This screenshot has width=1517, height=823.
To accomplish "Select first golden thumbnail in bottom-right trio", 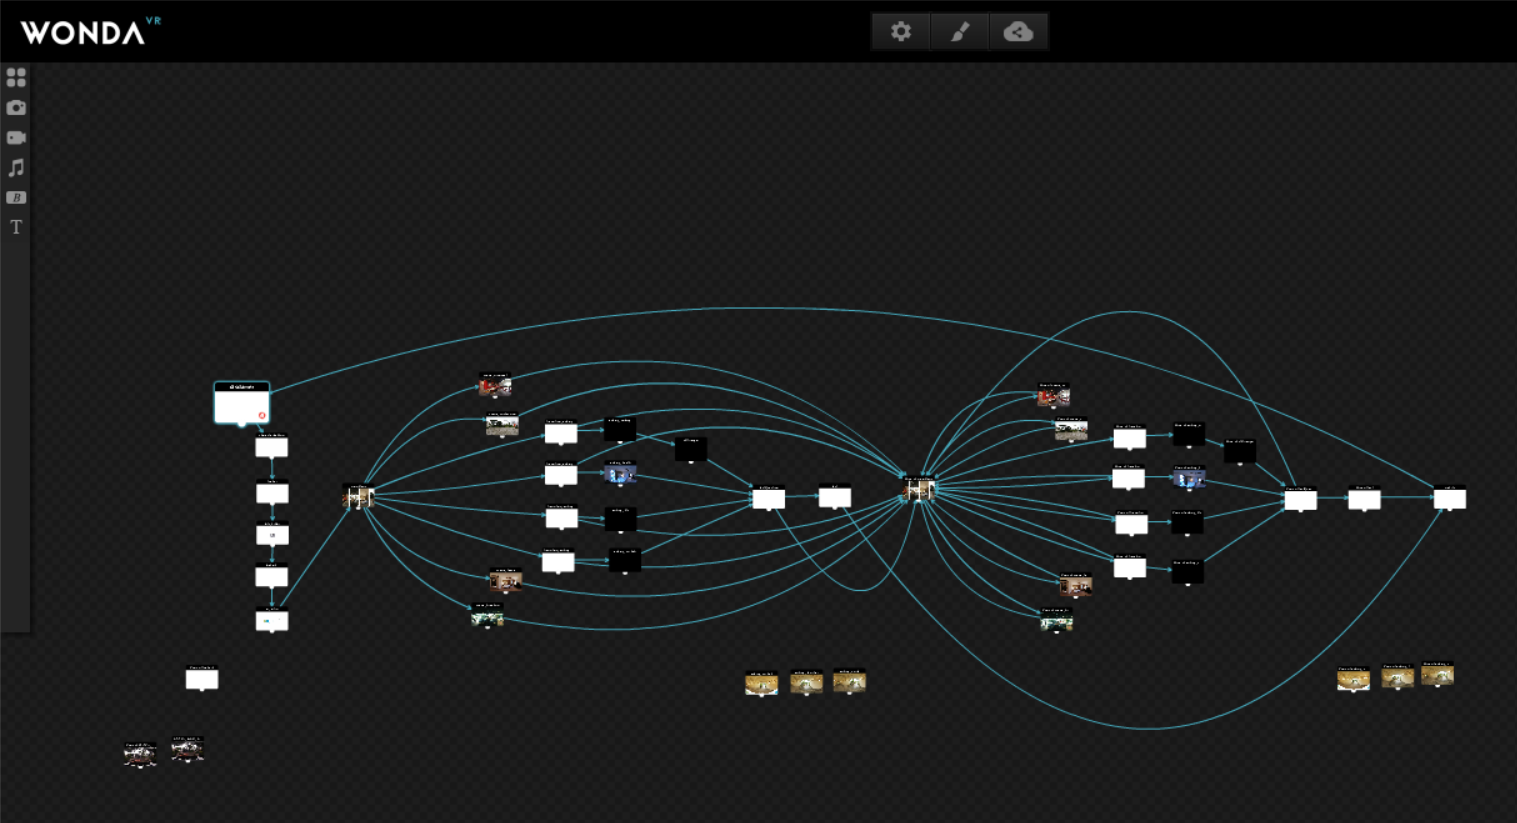I will click(1354, 679).
